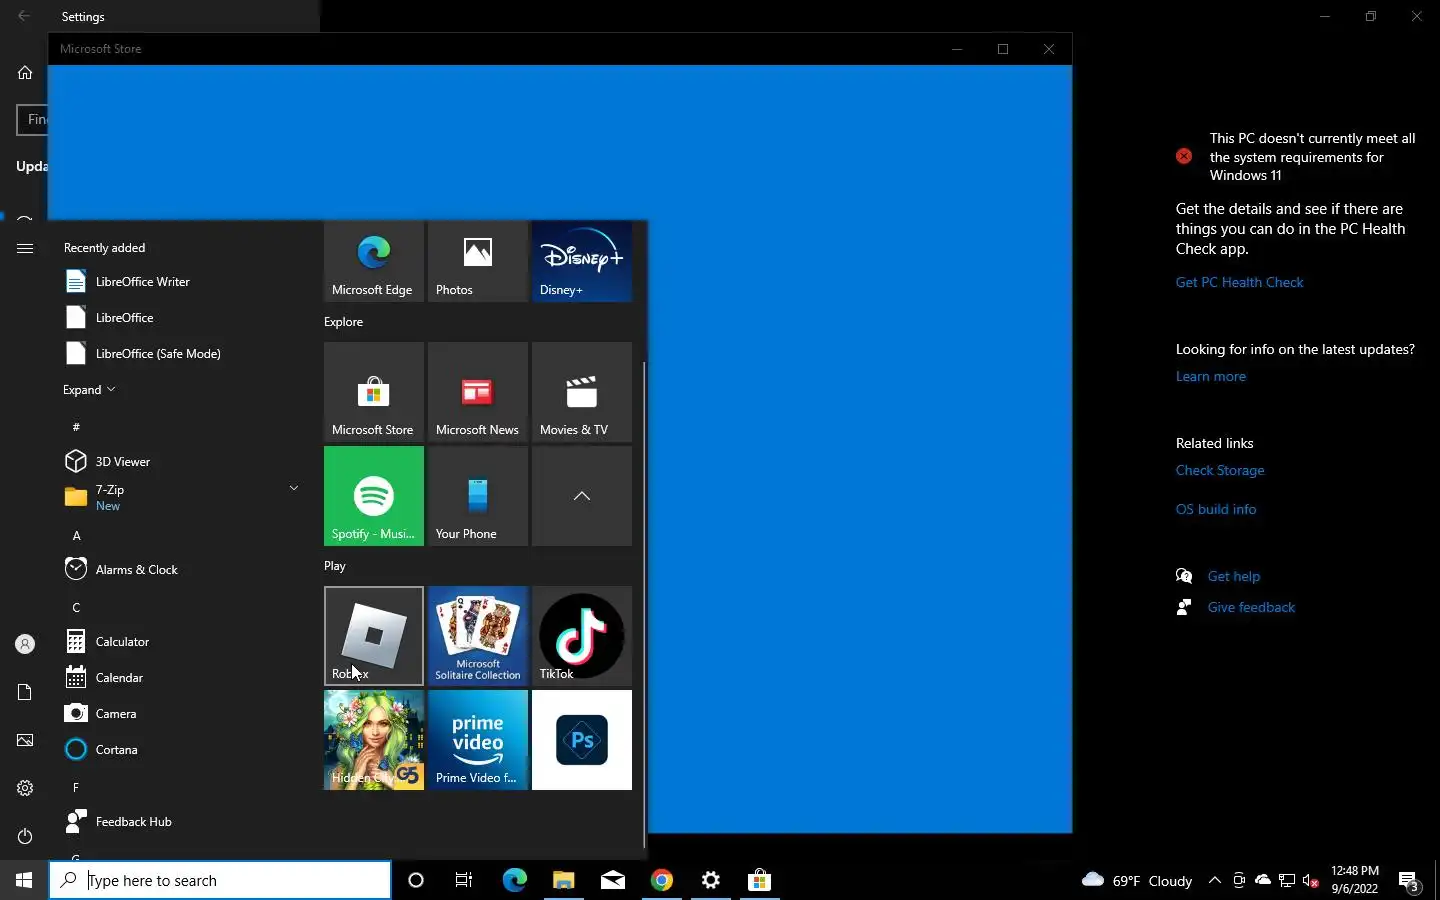The width and height of the screenshot is (1440, 900).
Task: Click the Windows Start button
Action: pos(24,880)
